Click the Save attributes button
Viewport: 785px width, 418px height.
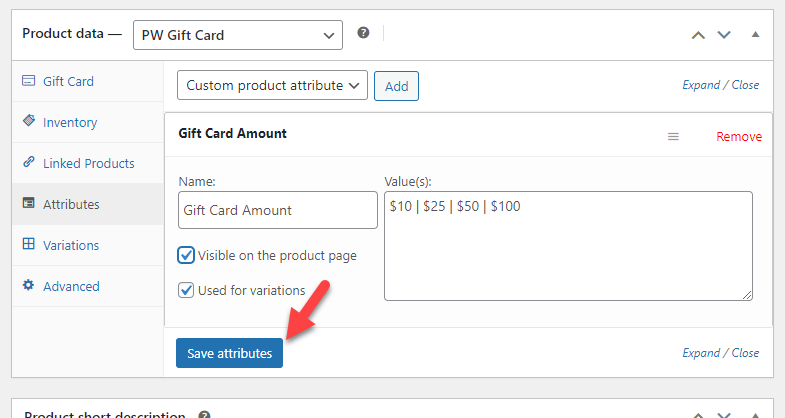tap(229, 353)
